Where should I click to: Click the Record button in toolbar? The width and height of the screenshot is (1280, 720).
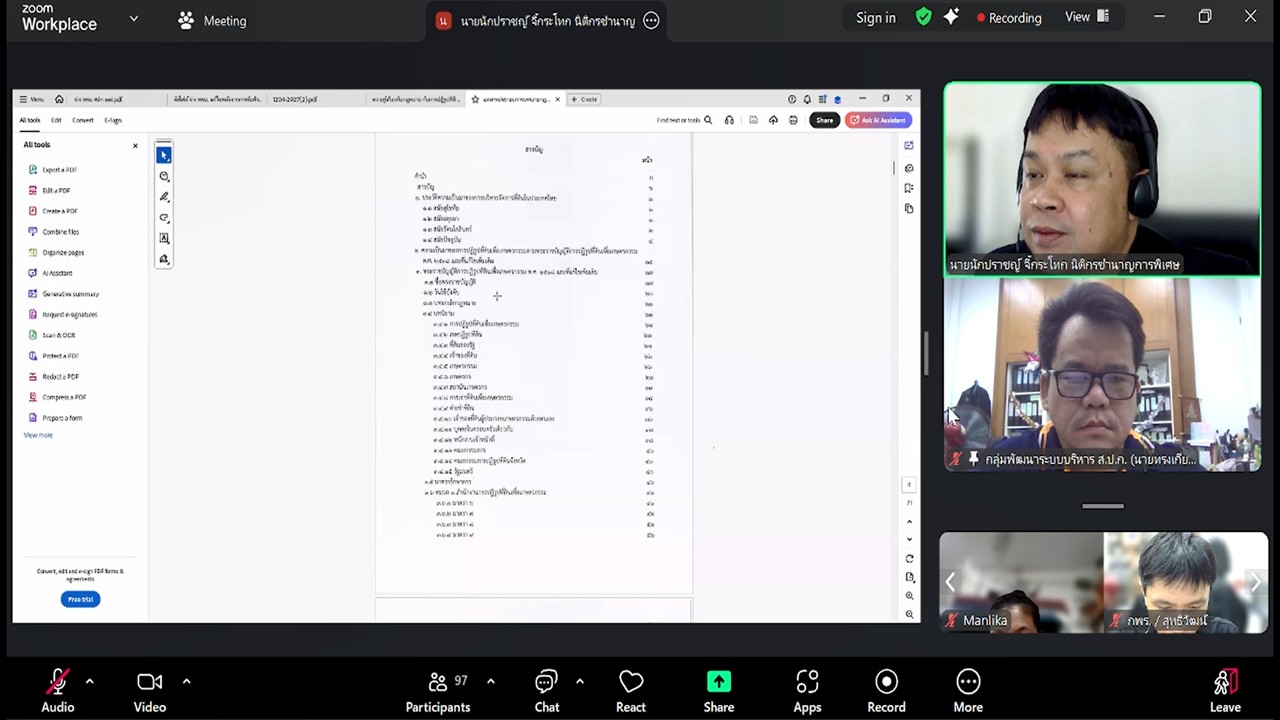point(886,691)
